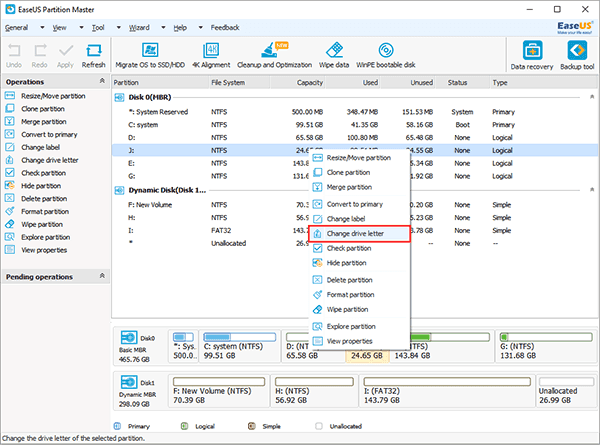Select Explore partition in Operations panel
Screen dimensions: 600x445
(x=38, y=237)
